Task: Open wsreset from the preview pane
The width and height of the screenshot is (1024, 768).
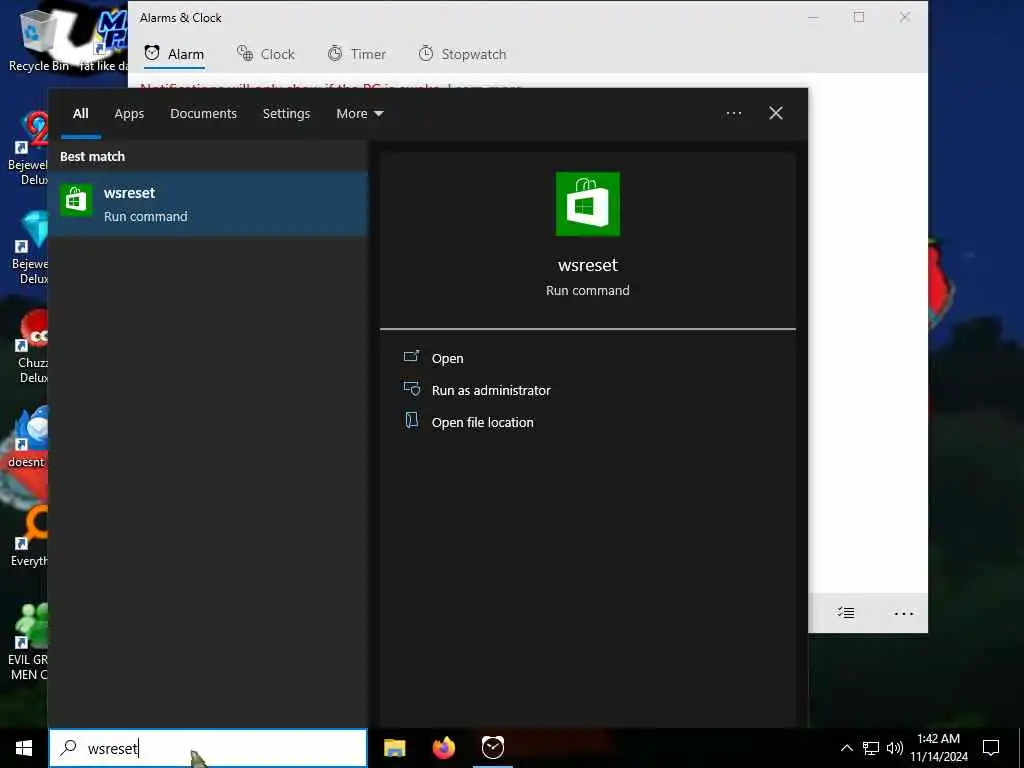Action: [x=447, y=358]
